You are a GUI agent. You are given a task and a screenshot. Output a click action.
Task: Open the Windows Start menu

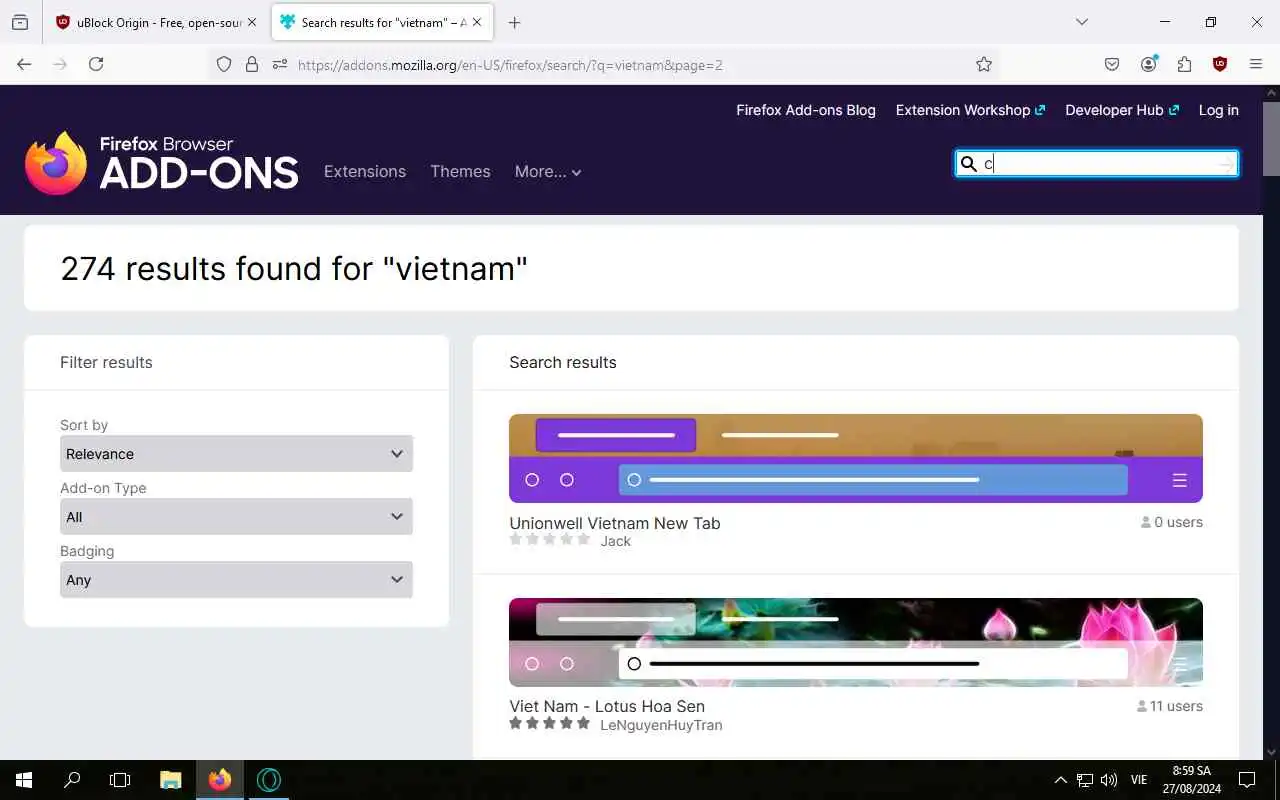[x=24, y=780]
